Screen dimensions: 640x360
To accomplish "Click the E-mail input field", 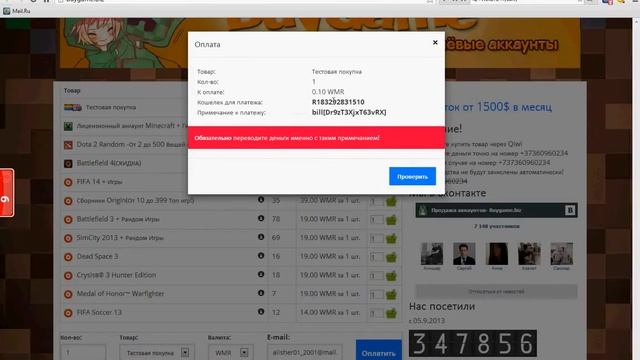I will [x=305, y=352].
